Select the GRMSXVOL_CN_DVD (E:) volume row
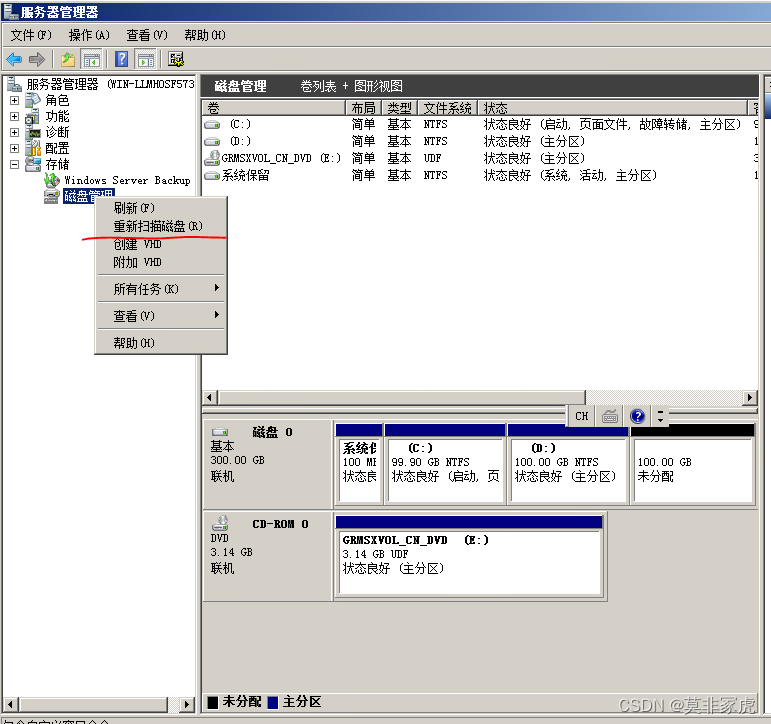This screenshot has width=771, height=724. pos(281,158)
